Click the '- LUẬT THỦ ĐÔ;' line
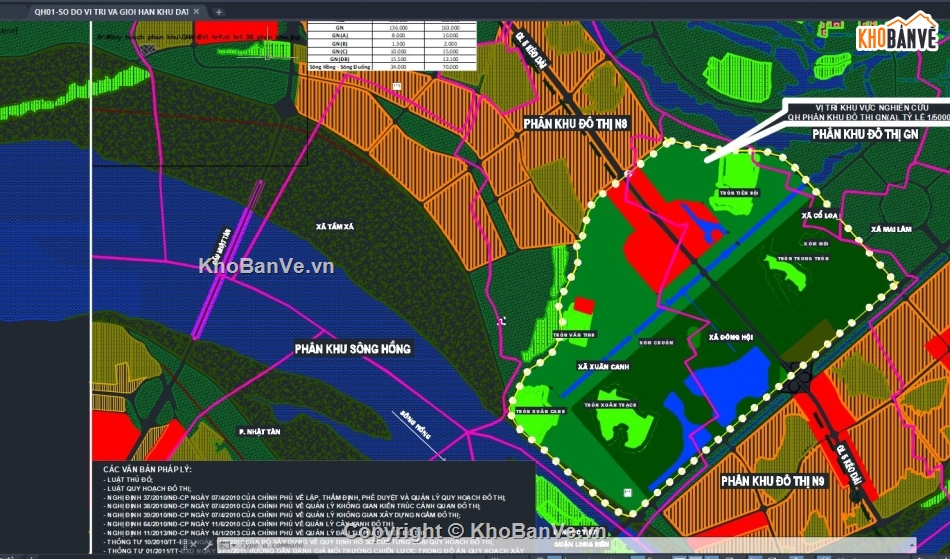This screenshot has height=559, width=950. (x=128, y=479)
